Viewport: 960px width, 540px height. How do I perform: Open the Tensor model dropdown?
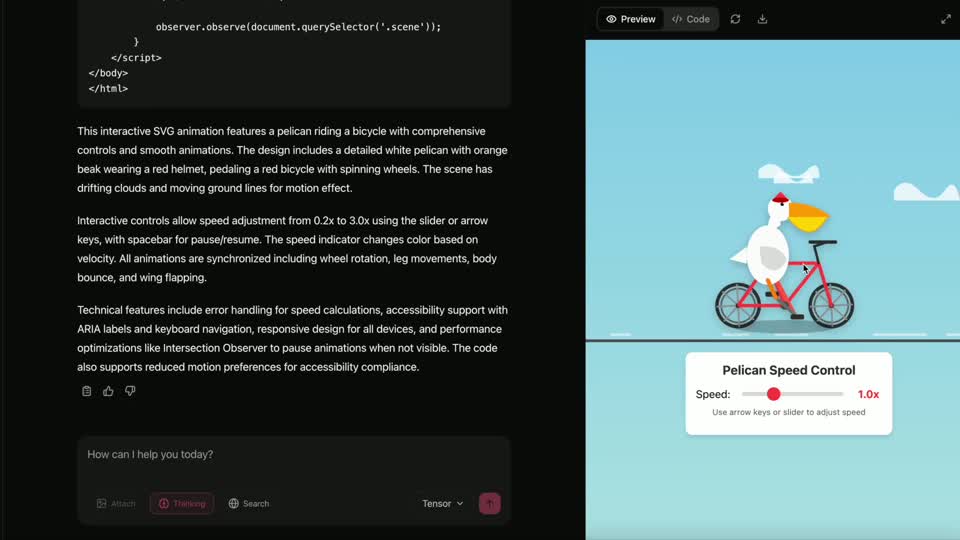pyautogui.click(x=442, y=503)
